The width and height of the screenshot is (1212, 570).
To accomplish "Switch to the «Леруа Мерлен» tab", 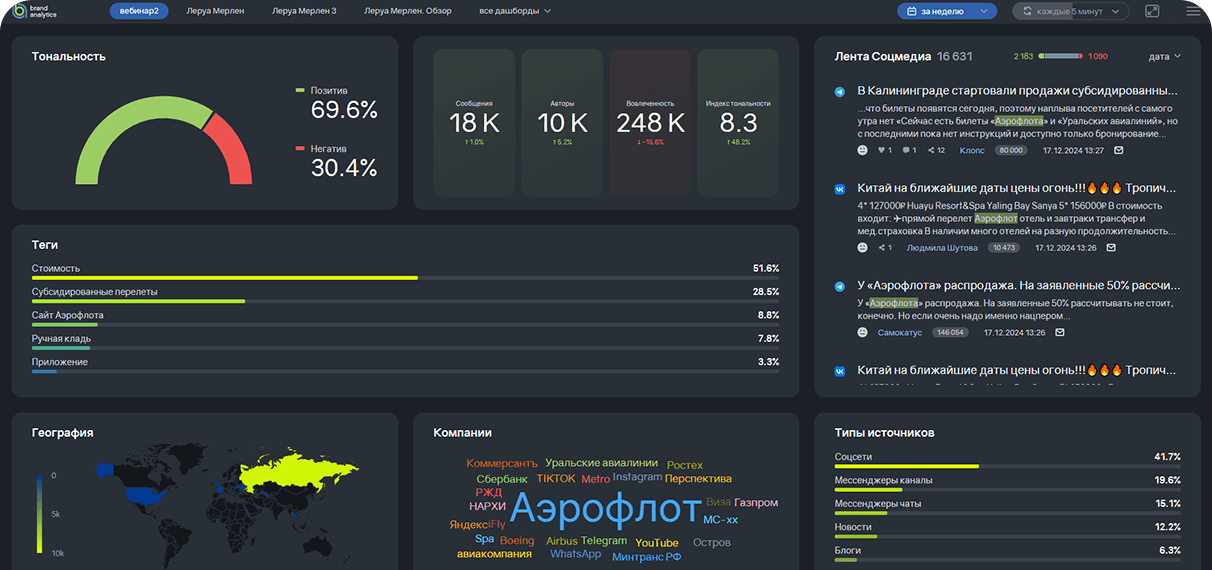I will (x=215, y=11).
